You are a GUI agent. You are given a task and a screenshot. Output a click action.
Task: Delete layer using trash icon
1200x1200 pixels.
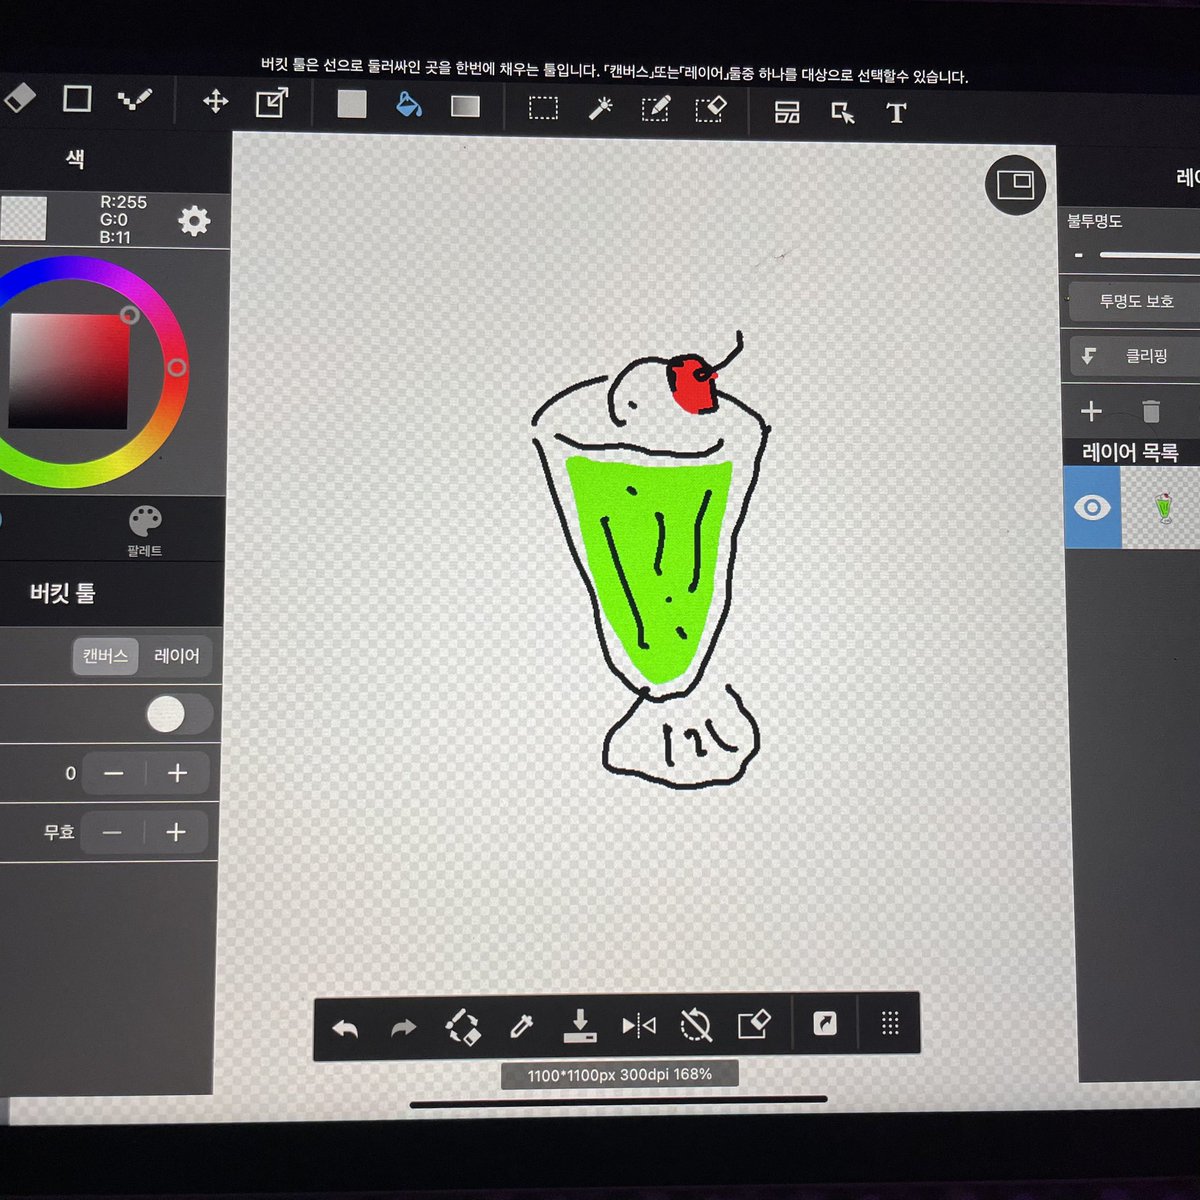(1150, 412)
